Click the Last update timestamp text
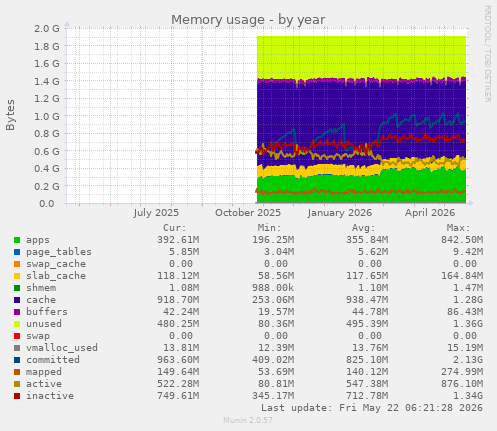 [372, 408]
